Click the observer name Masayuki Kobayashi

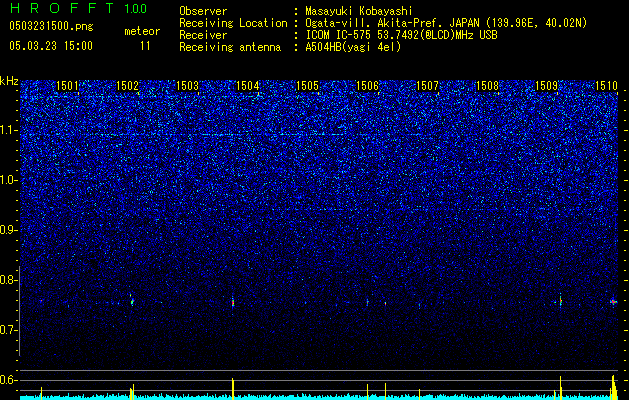(359, 11)
